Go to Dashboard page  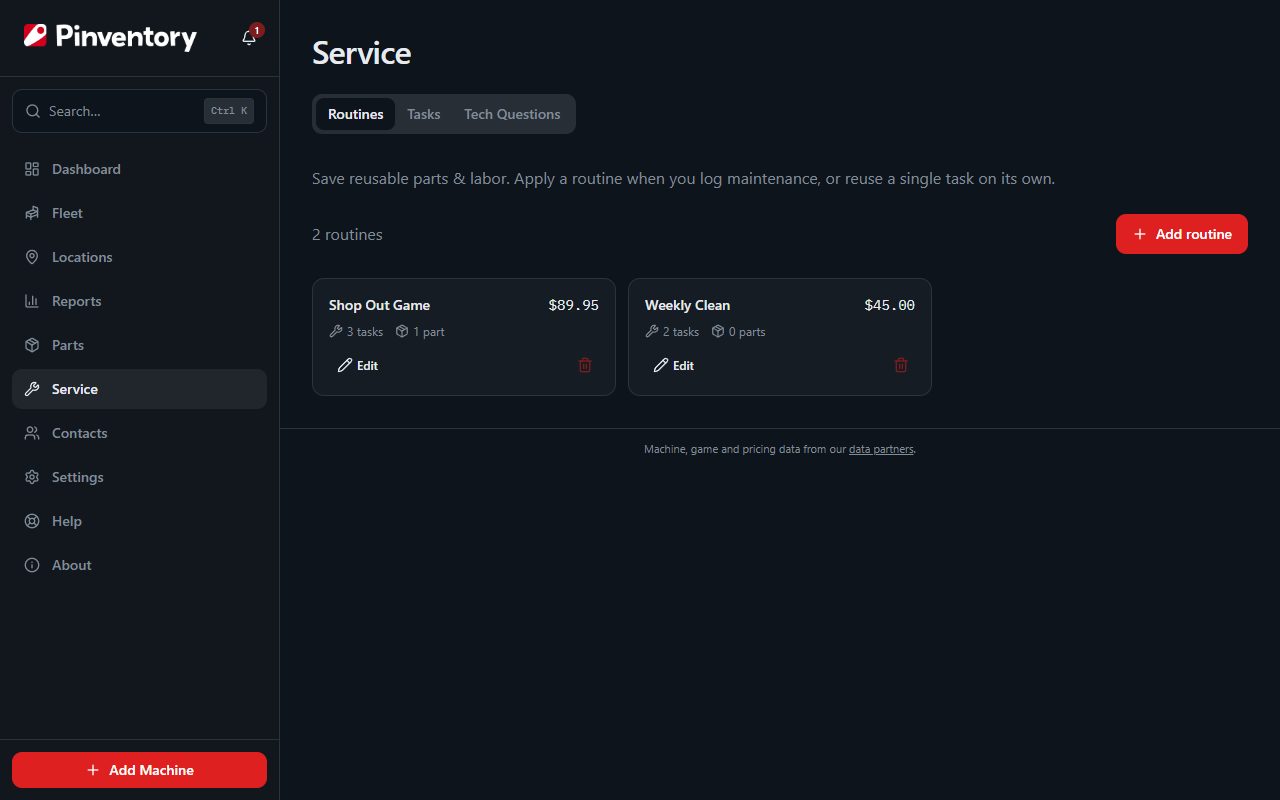(139, 169)
